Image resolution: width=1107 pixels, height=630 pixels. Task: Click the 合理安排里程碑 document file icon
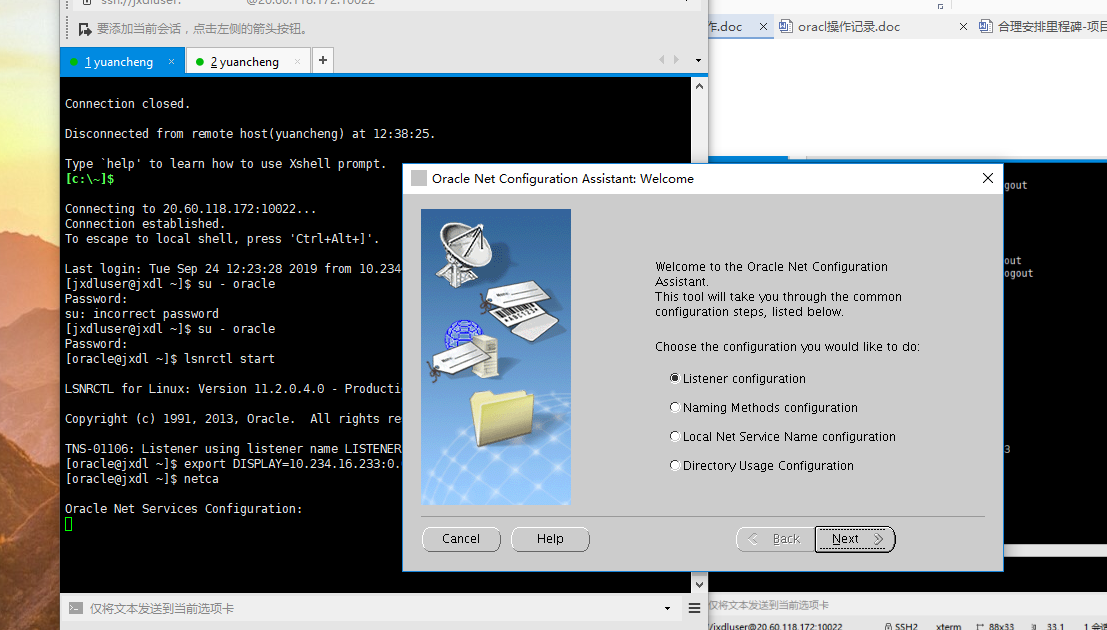pos(986,27)
